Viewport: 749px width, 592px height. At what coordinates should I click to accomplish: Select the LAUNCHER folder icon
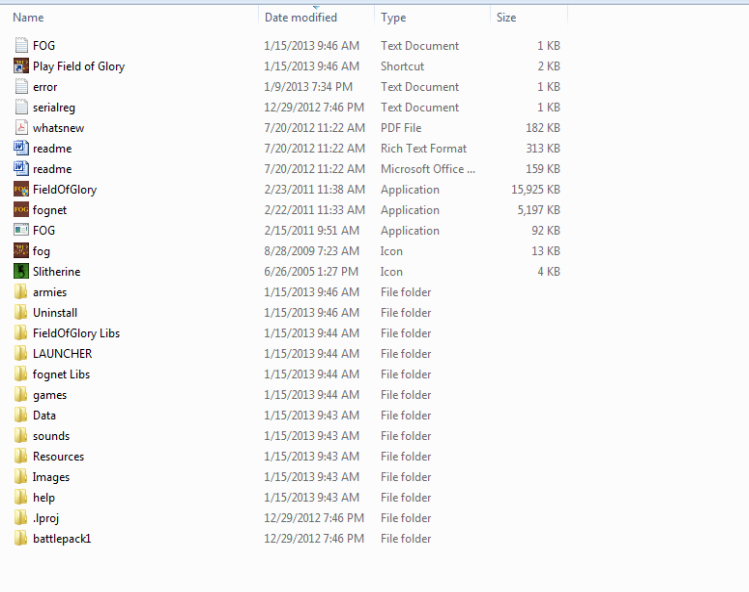pyautogui.click(x=22, y=354)
